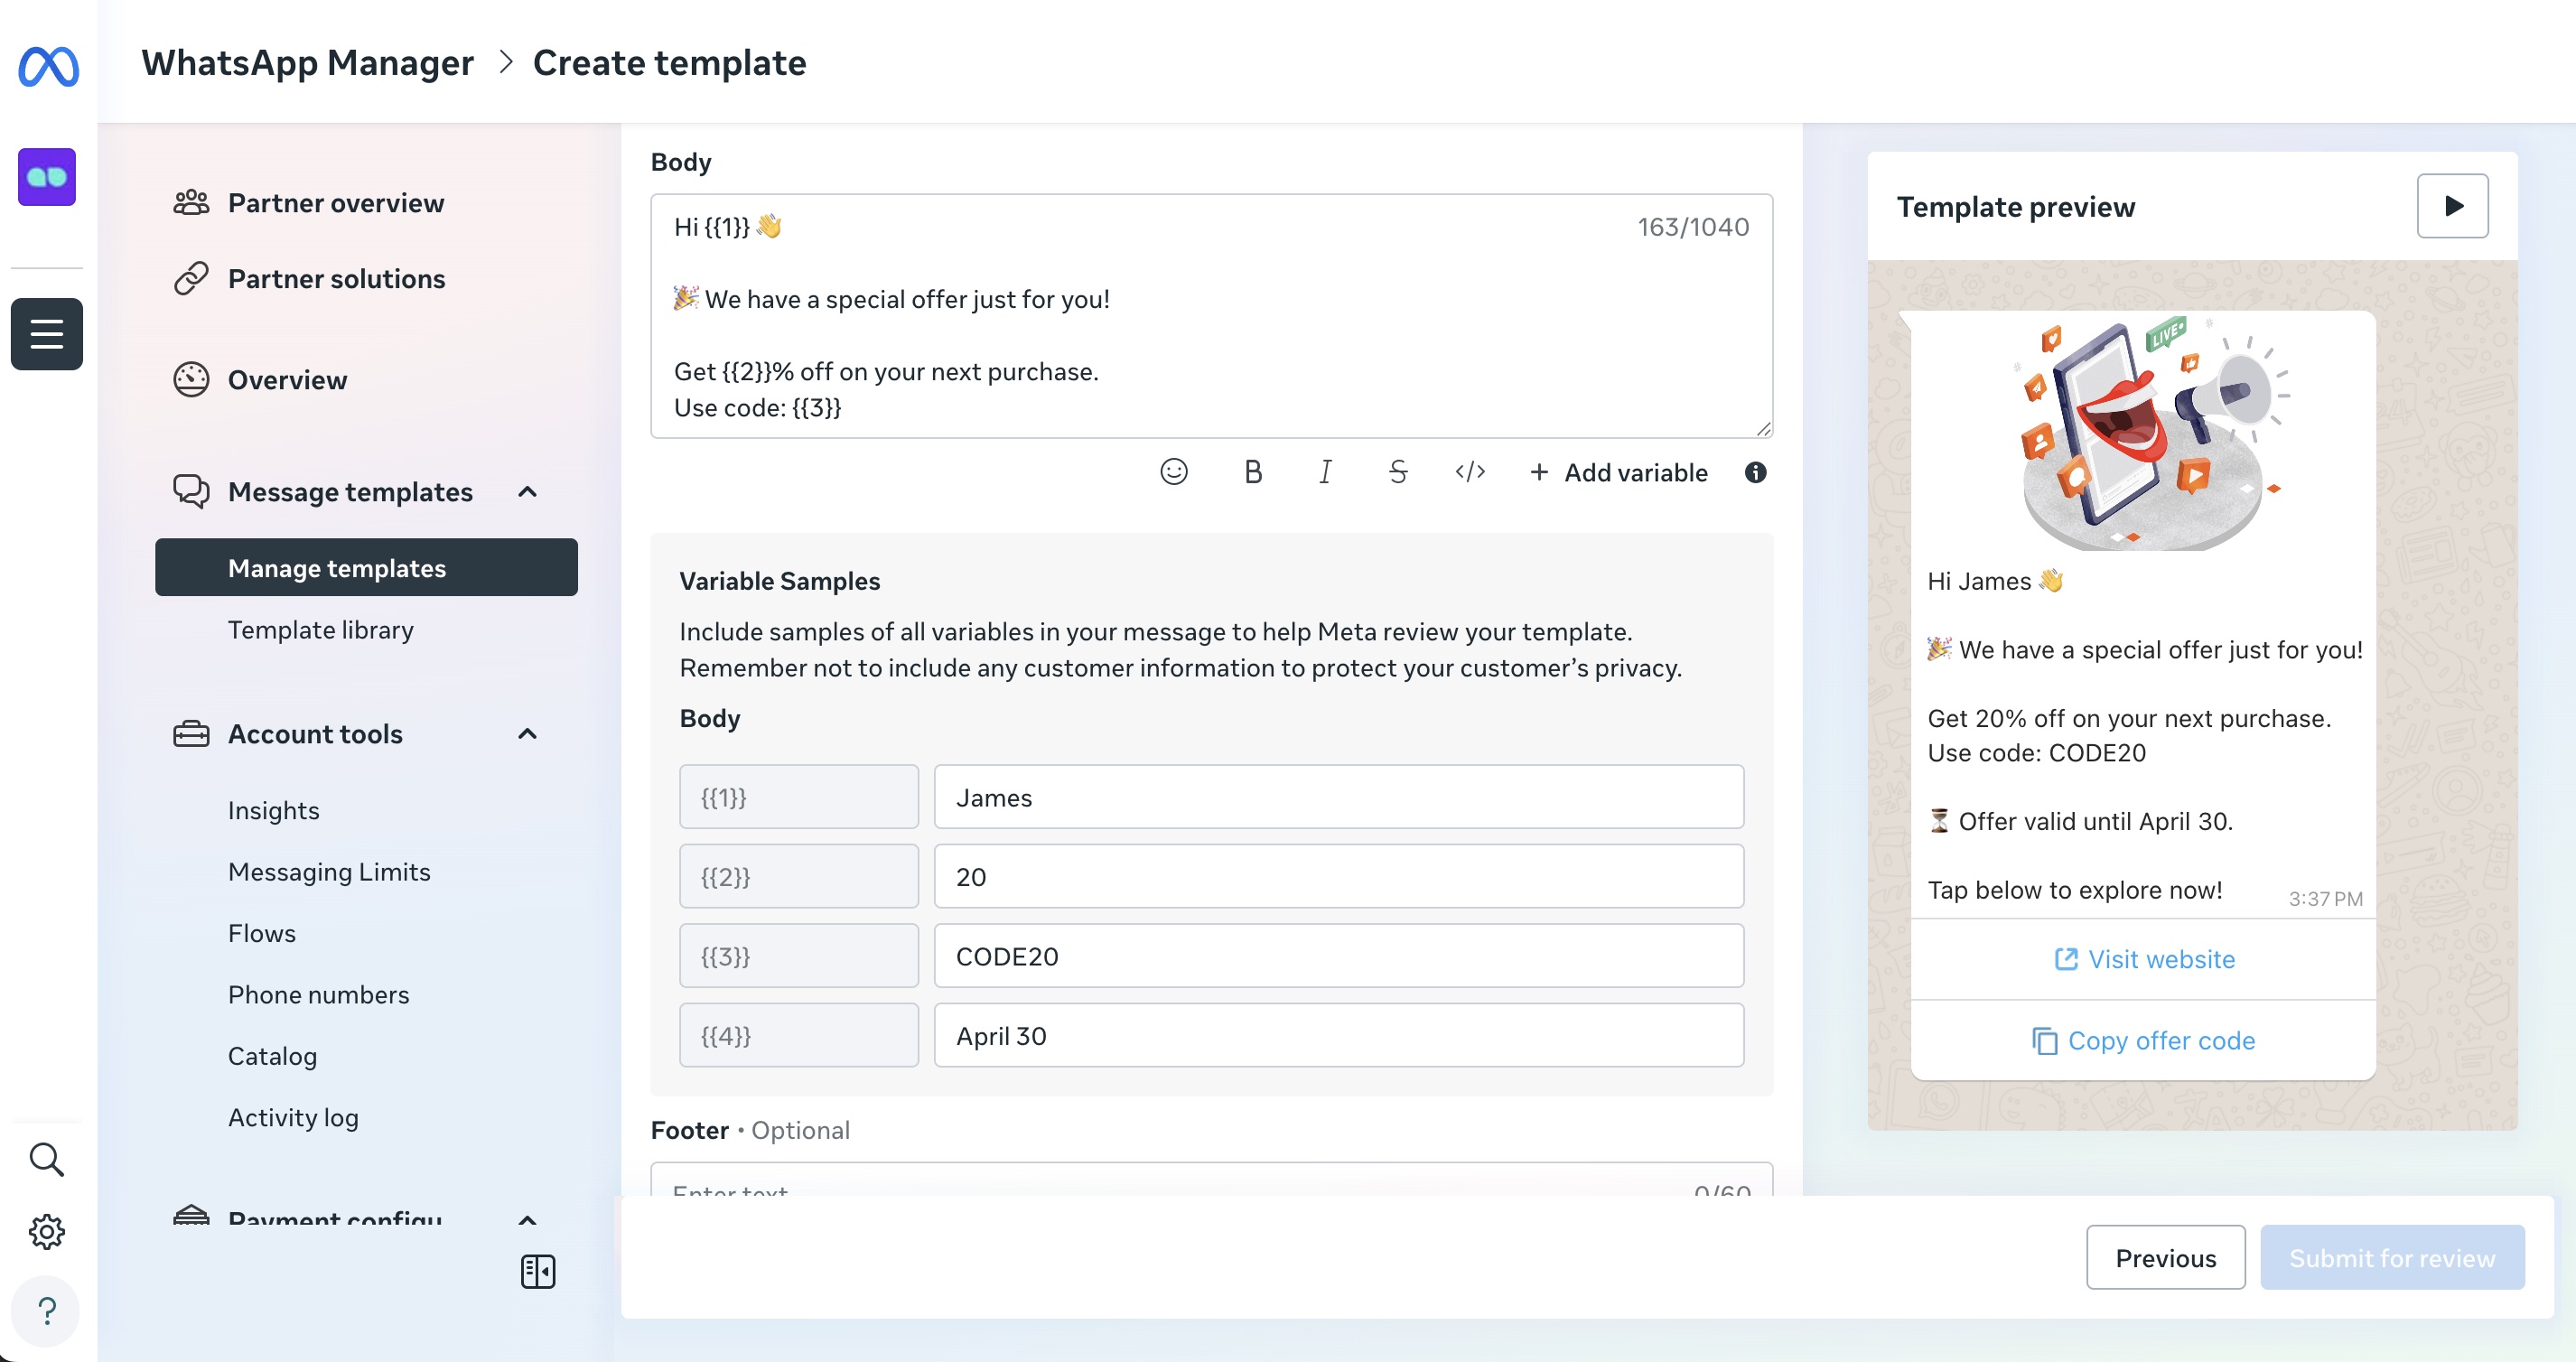This screenshot has height=1362, width=2576.
Task: Apply italic formatting to body text
Action: (x=1325, y=472)
